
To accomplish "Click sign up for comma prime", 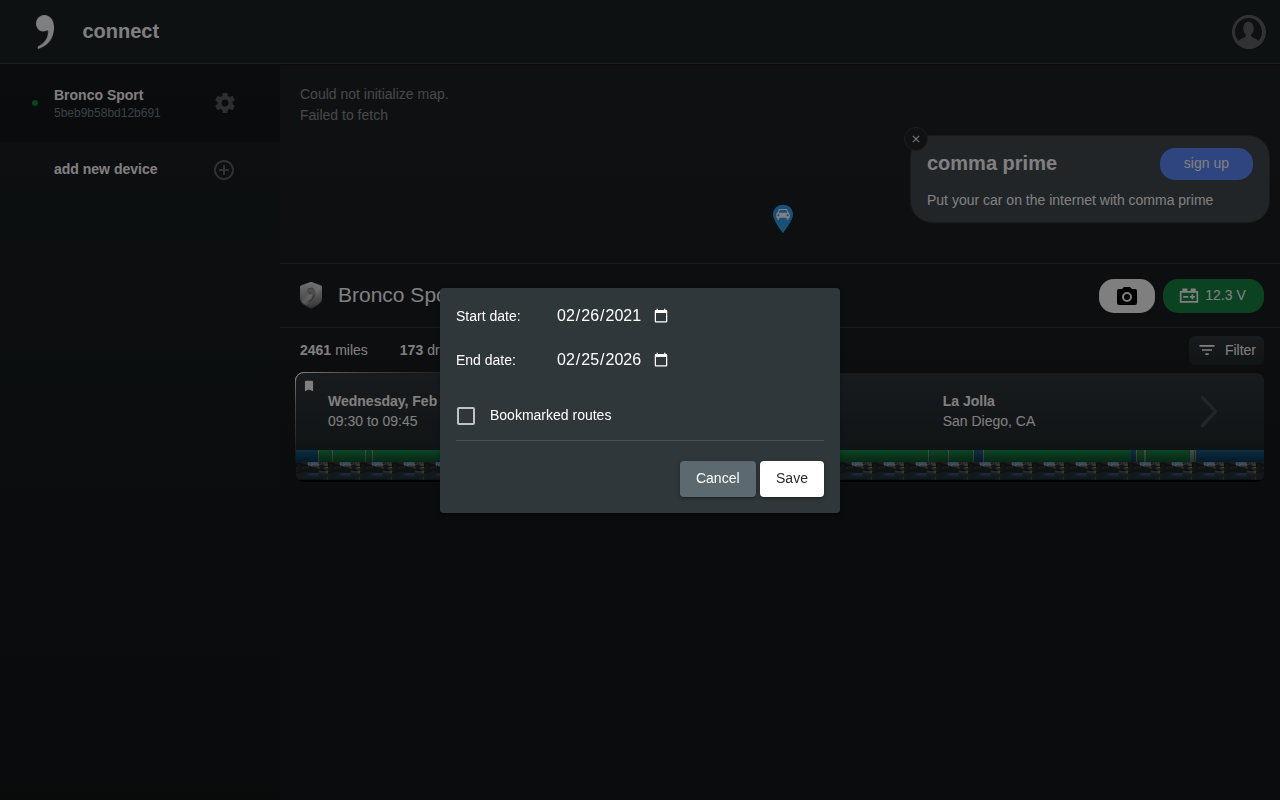I will click(x=1206, y=164).
